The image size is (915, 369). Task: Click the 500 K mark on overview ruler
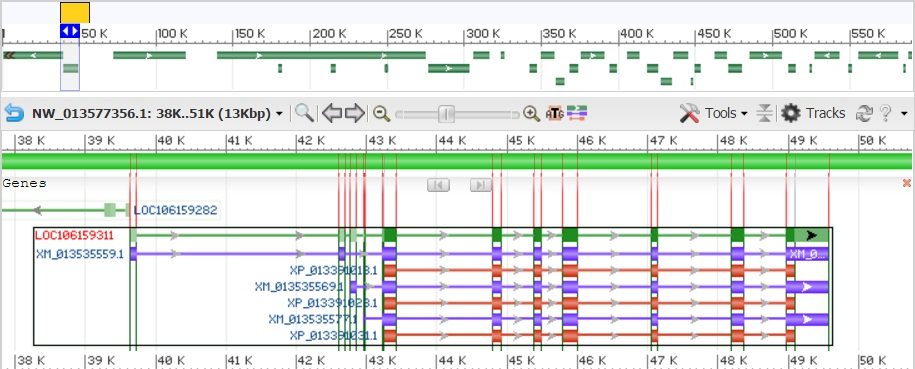pyautogui.click(x=790, y=34)
